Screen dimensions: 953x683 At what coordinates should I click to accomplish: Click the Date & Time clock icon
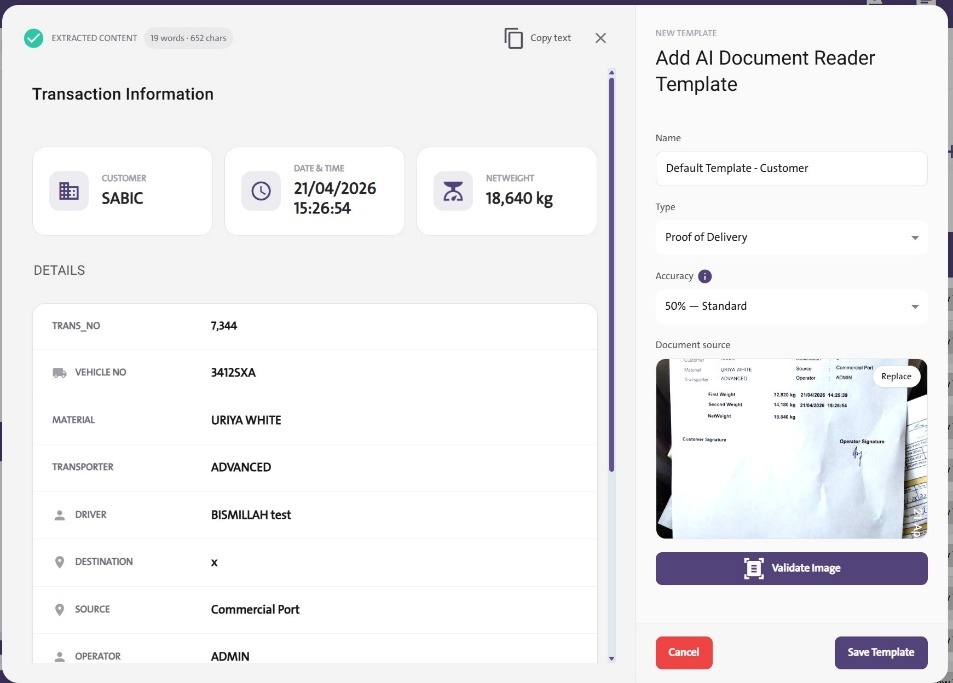[261, 191]
